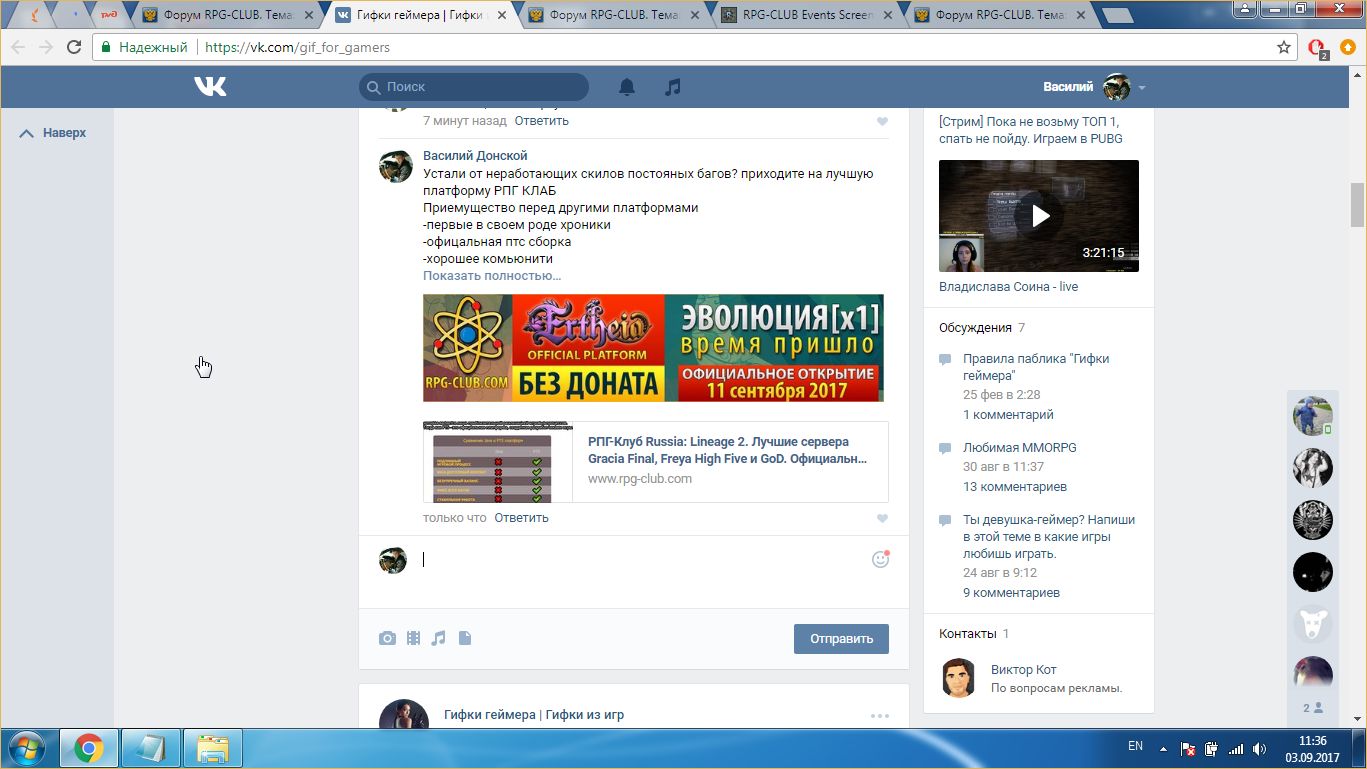Go forward in Chrome history
This screenshot has height=769, width=1367.
(46, 47)
